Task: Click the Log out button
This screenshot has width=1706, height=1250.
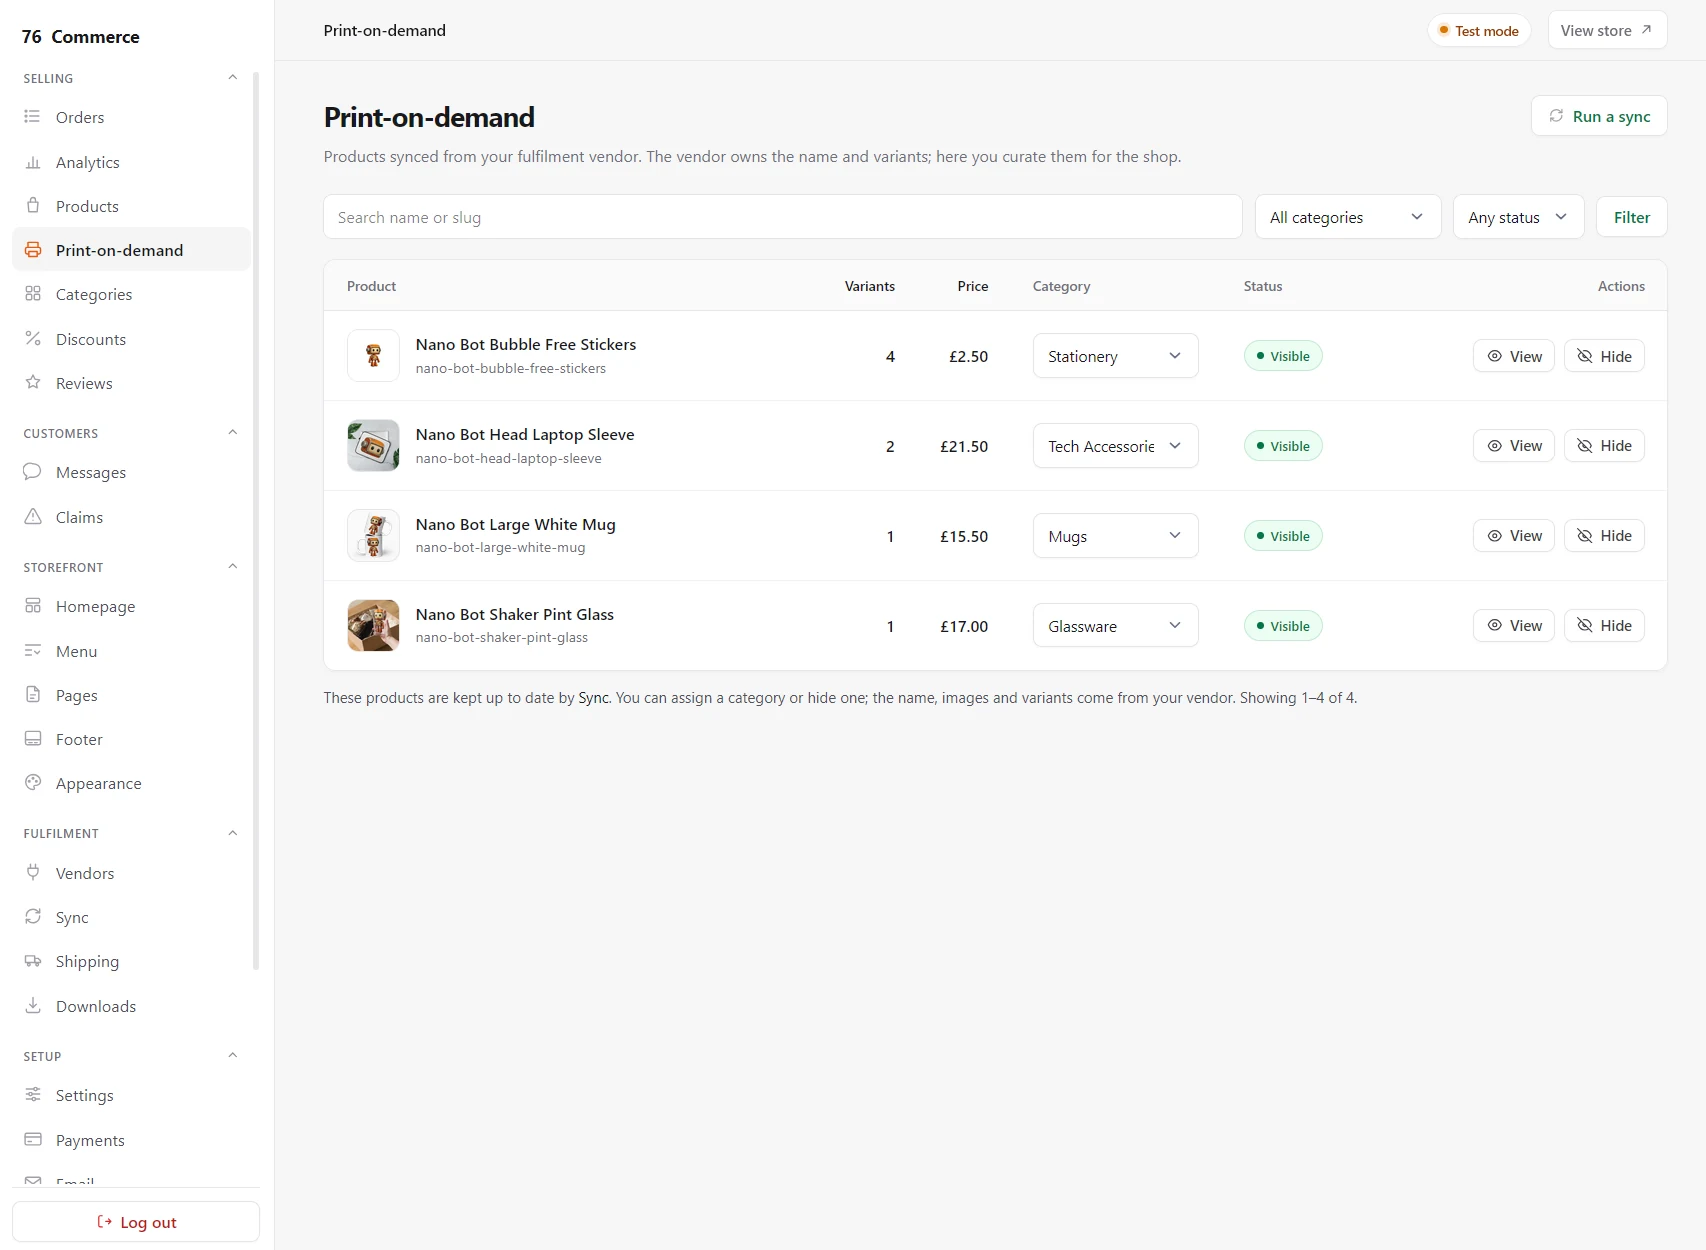Action: point(136,1222)
